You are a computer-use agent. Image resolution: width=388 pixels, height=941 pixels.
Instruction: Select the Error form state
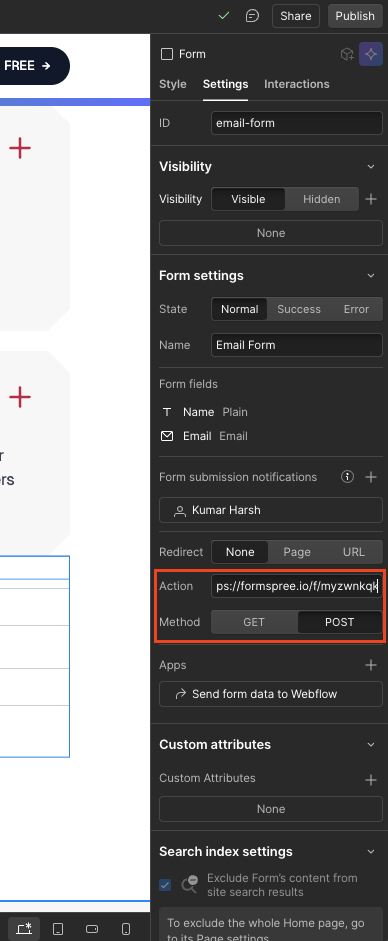[356, 309]
